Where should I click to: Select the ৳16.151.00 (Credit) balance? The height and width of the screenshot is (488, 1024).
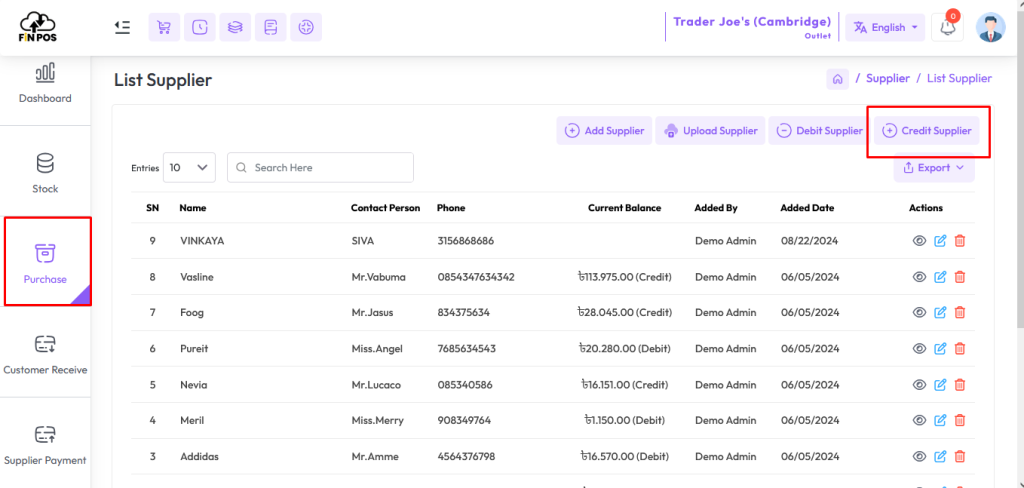point(625,385)
